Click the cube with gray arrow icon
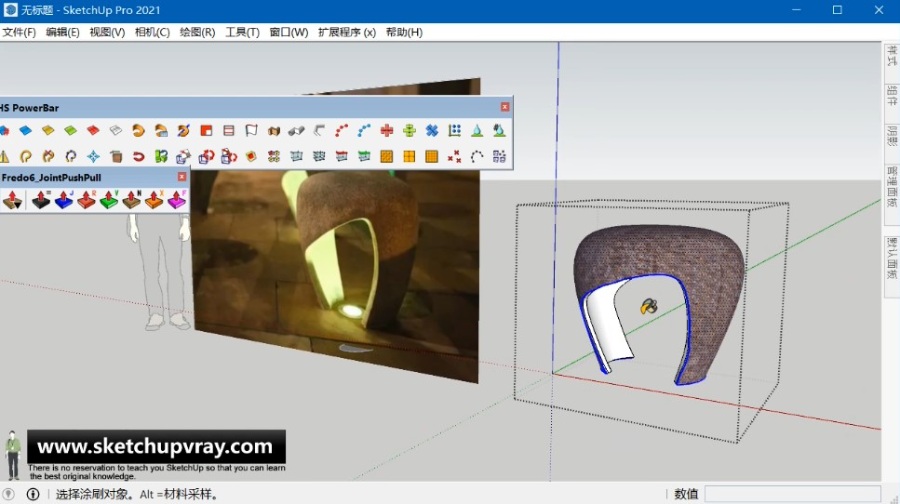This screenshot has height=504, width=900. click(183, 156)
